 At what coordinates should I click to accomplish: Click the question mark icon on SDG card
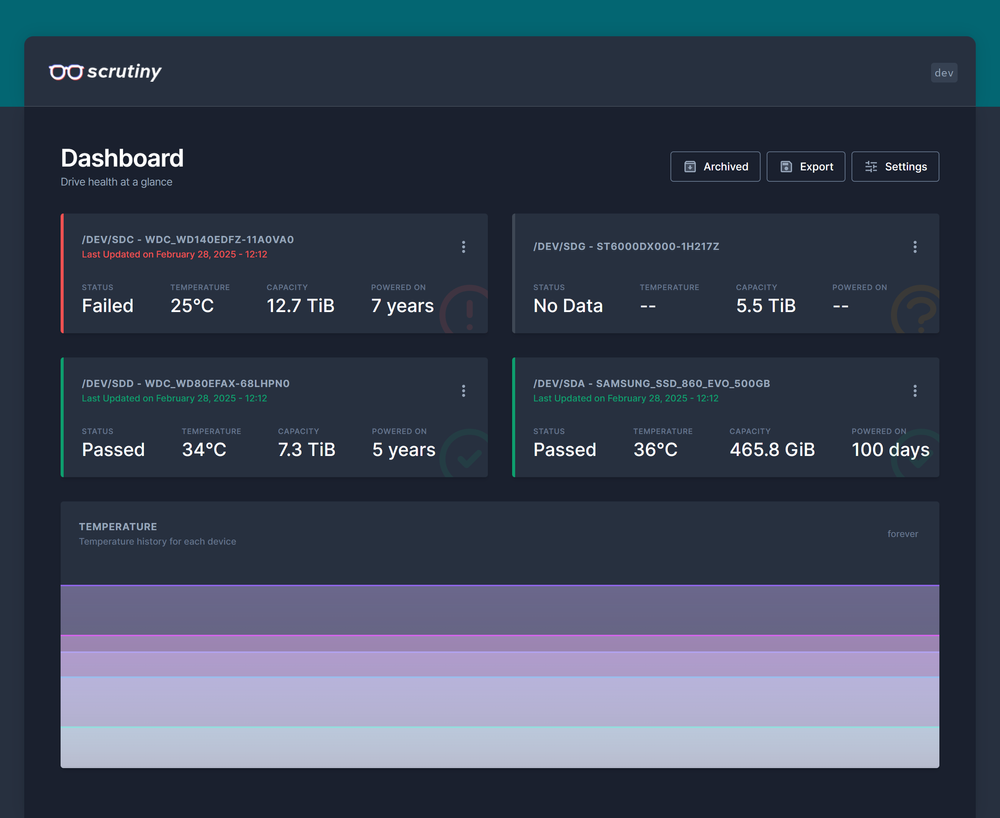click(916, 312)
